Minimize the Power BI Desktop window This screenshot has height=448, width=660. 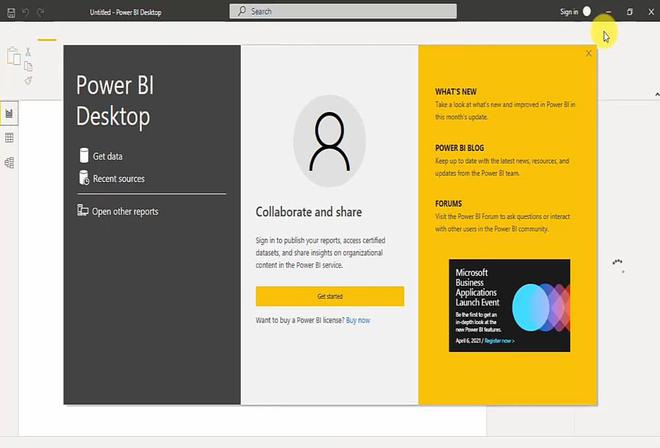[x=609, y=12]
